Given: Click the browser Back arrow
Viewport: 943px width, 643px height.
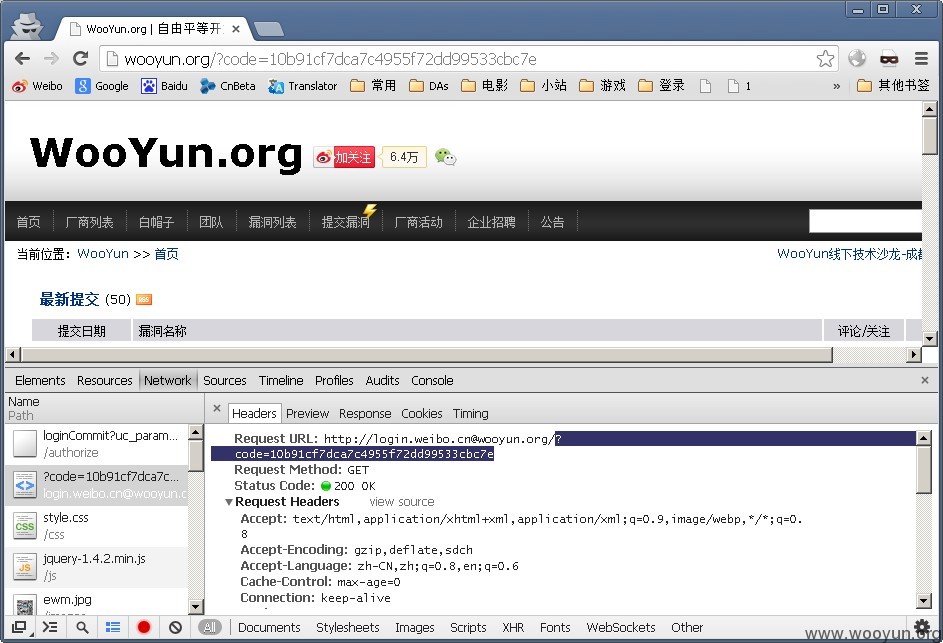Looking at the screenshot, I should (x=22, y=58).
